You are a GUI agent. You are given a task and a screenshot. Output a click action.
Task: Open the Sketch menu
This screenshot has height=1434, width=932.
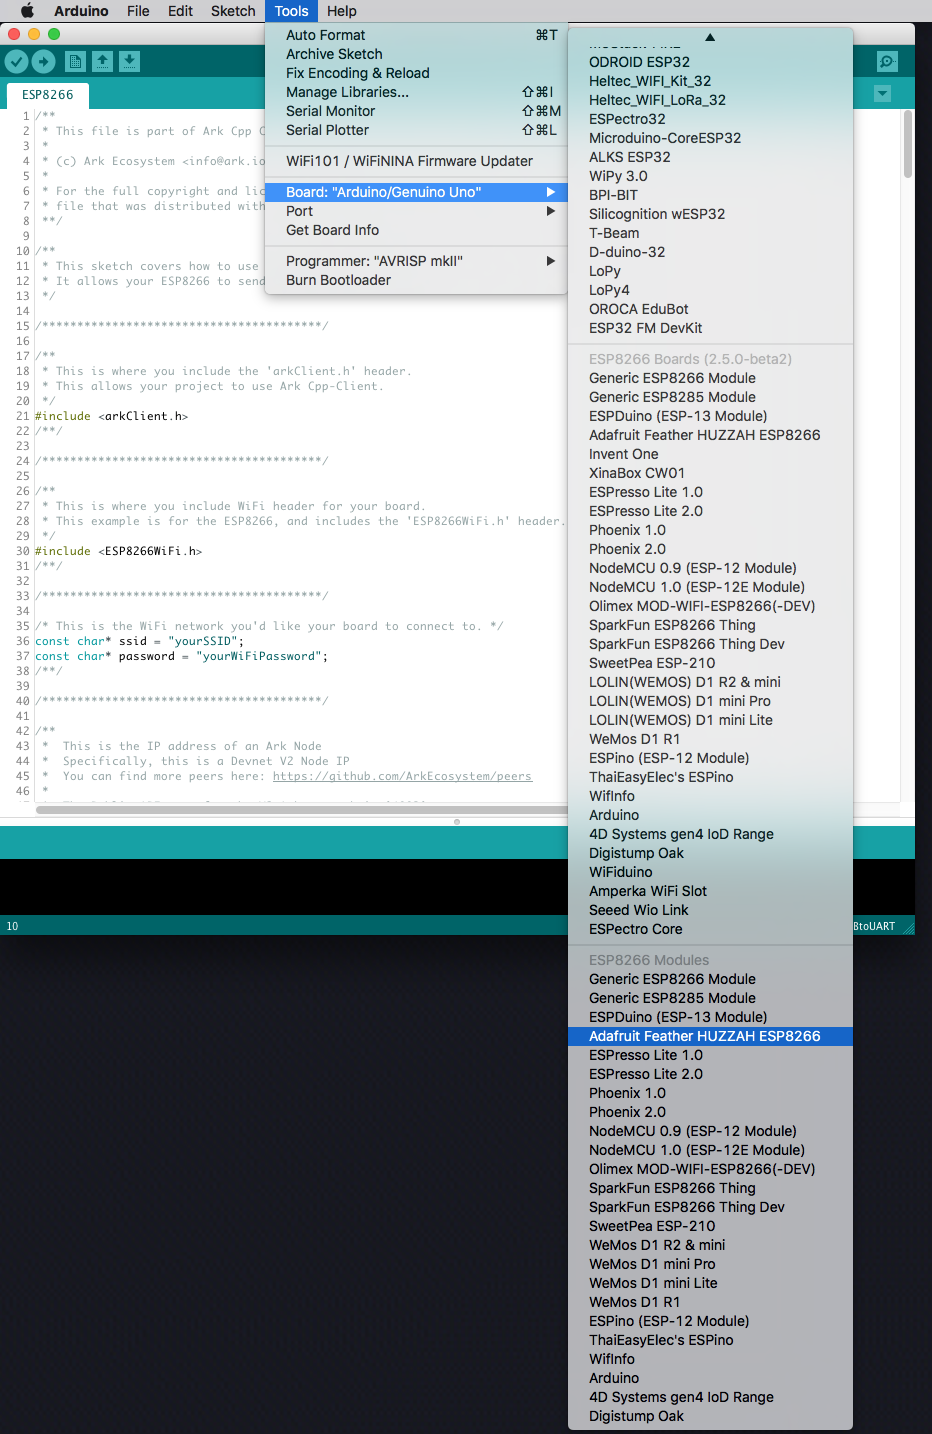(x=233, y=11)
